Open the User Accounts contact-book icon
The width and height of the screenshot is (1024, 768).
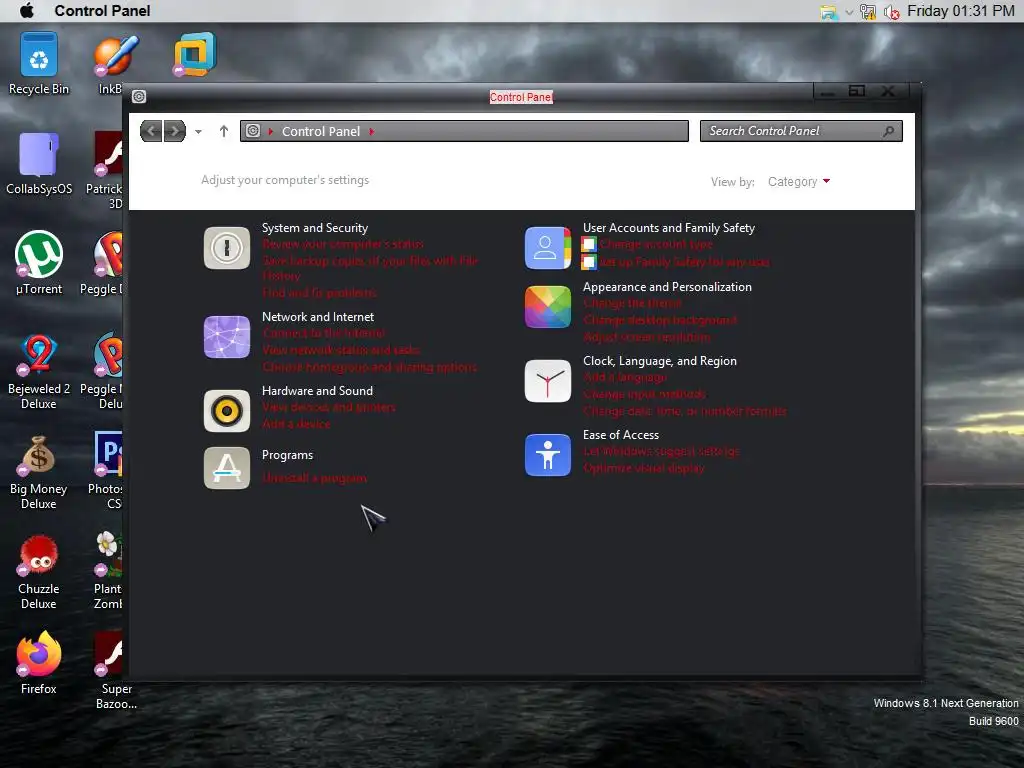pos(548,248)
